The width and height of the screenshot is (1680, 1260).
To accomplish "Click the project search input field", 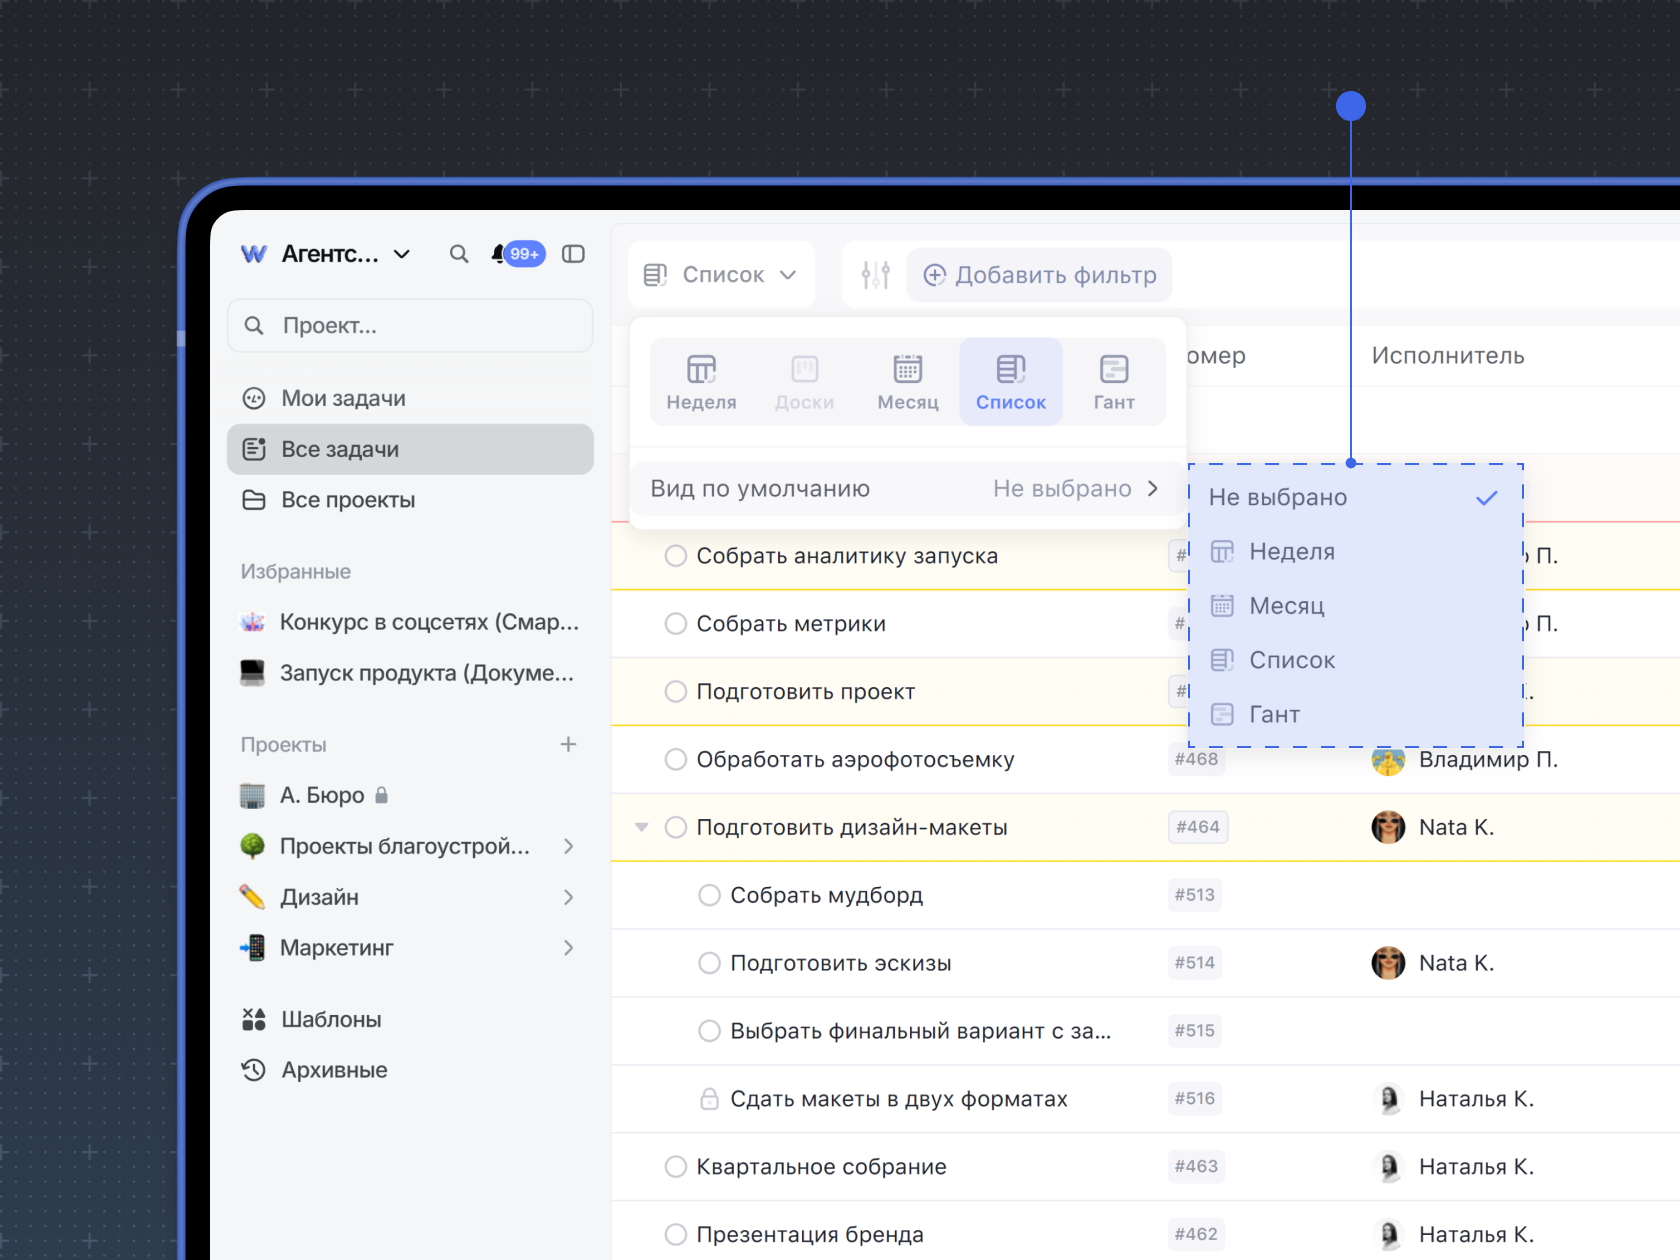I will tap(410, 326).
